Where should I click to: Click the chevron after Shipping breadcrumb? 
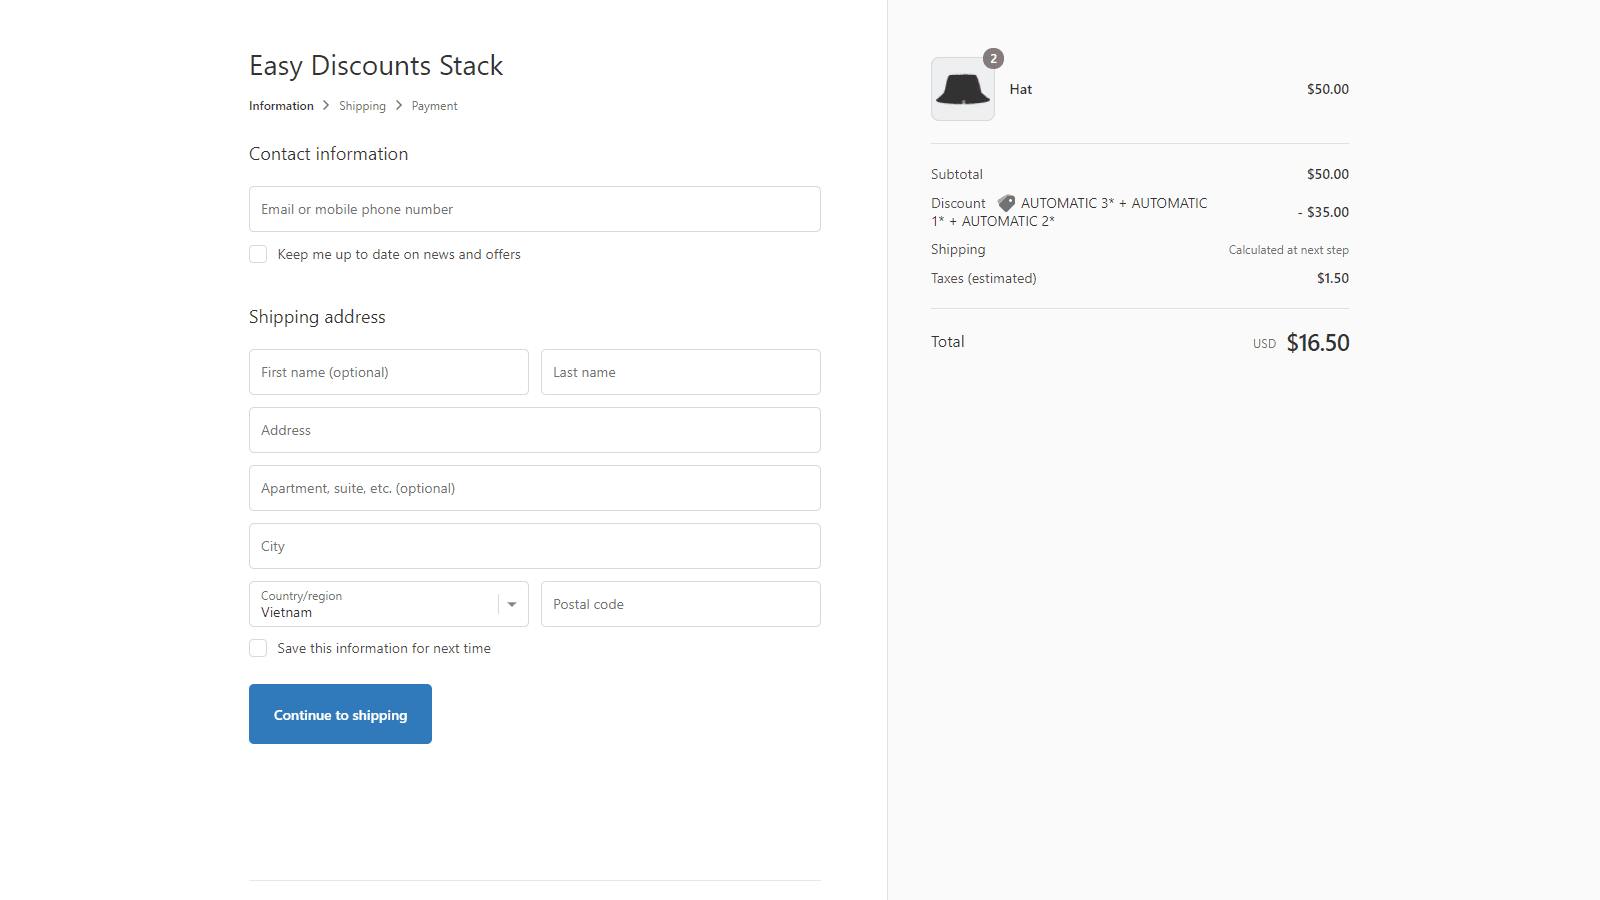(x=399, y=105)
